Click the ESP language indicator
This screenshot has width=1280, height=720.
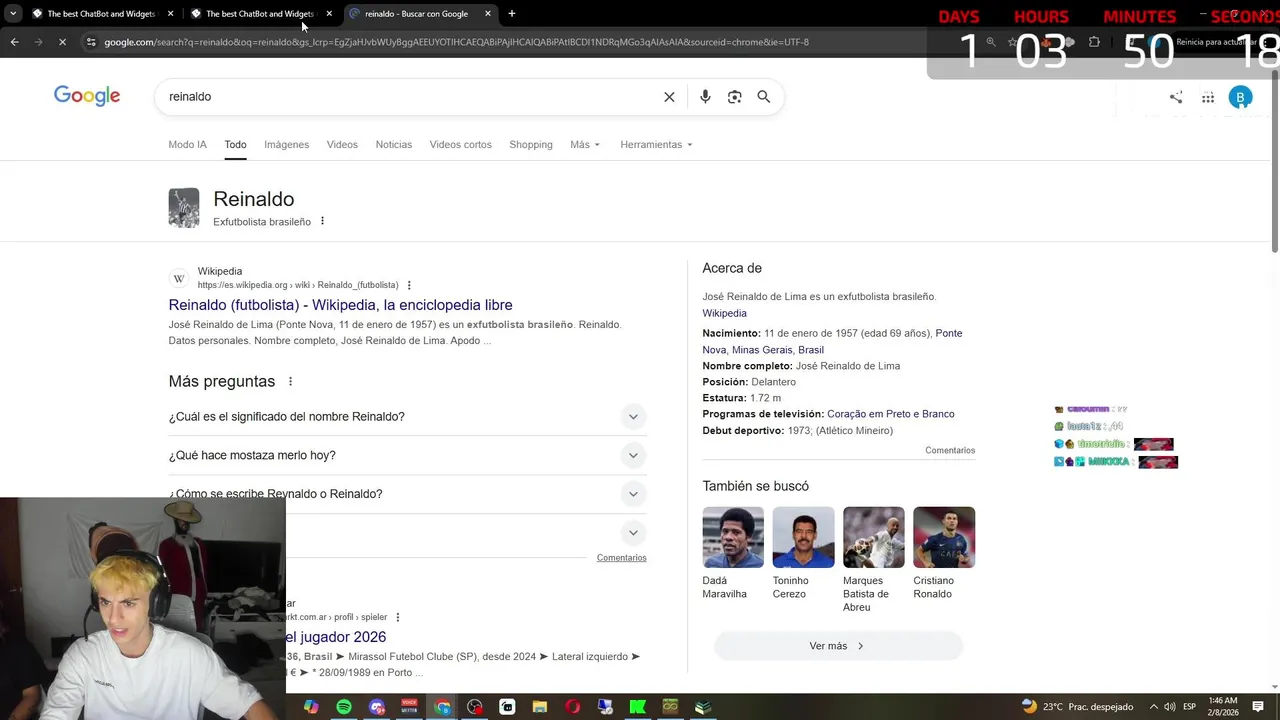coord(1189,707)
